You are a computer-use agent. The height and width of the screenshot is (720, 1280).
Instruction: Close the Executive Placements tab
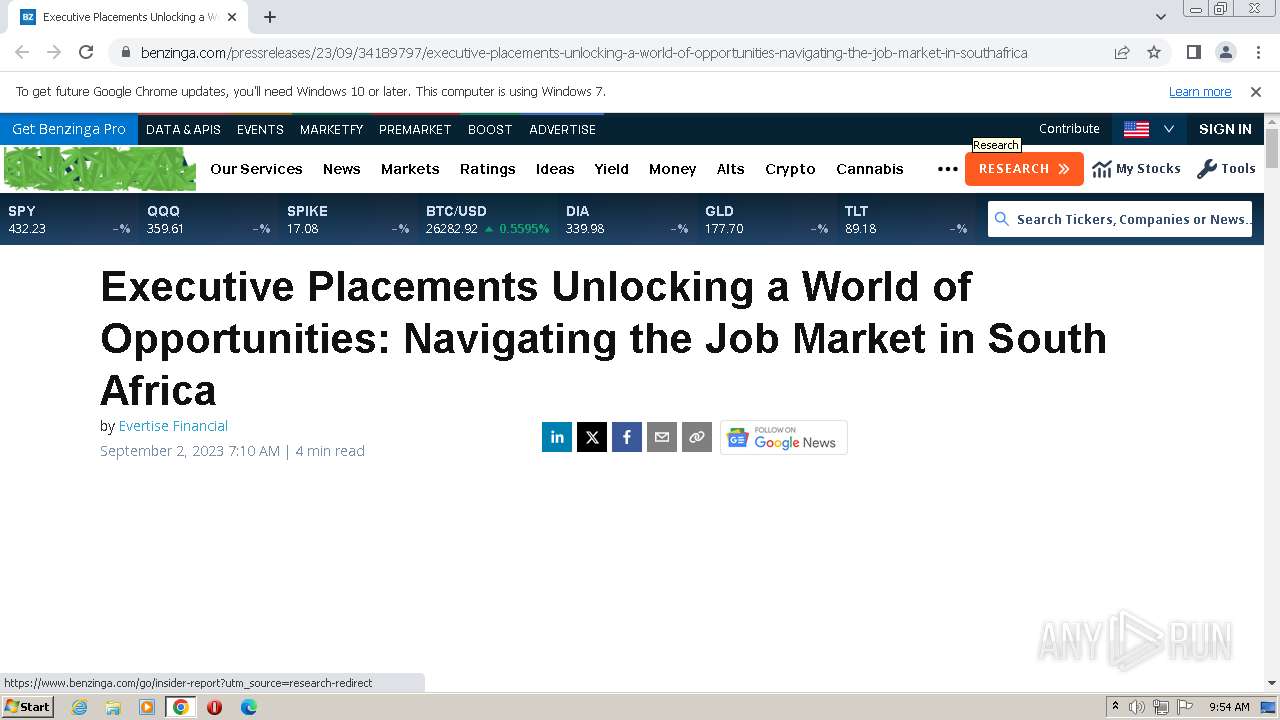click(233, 17)
